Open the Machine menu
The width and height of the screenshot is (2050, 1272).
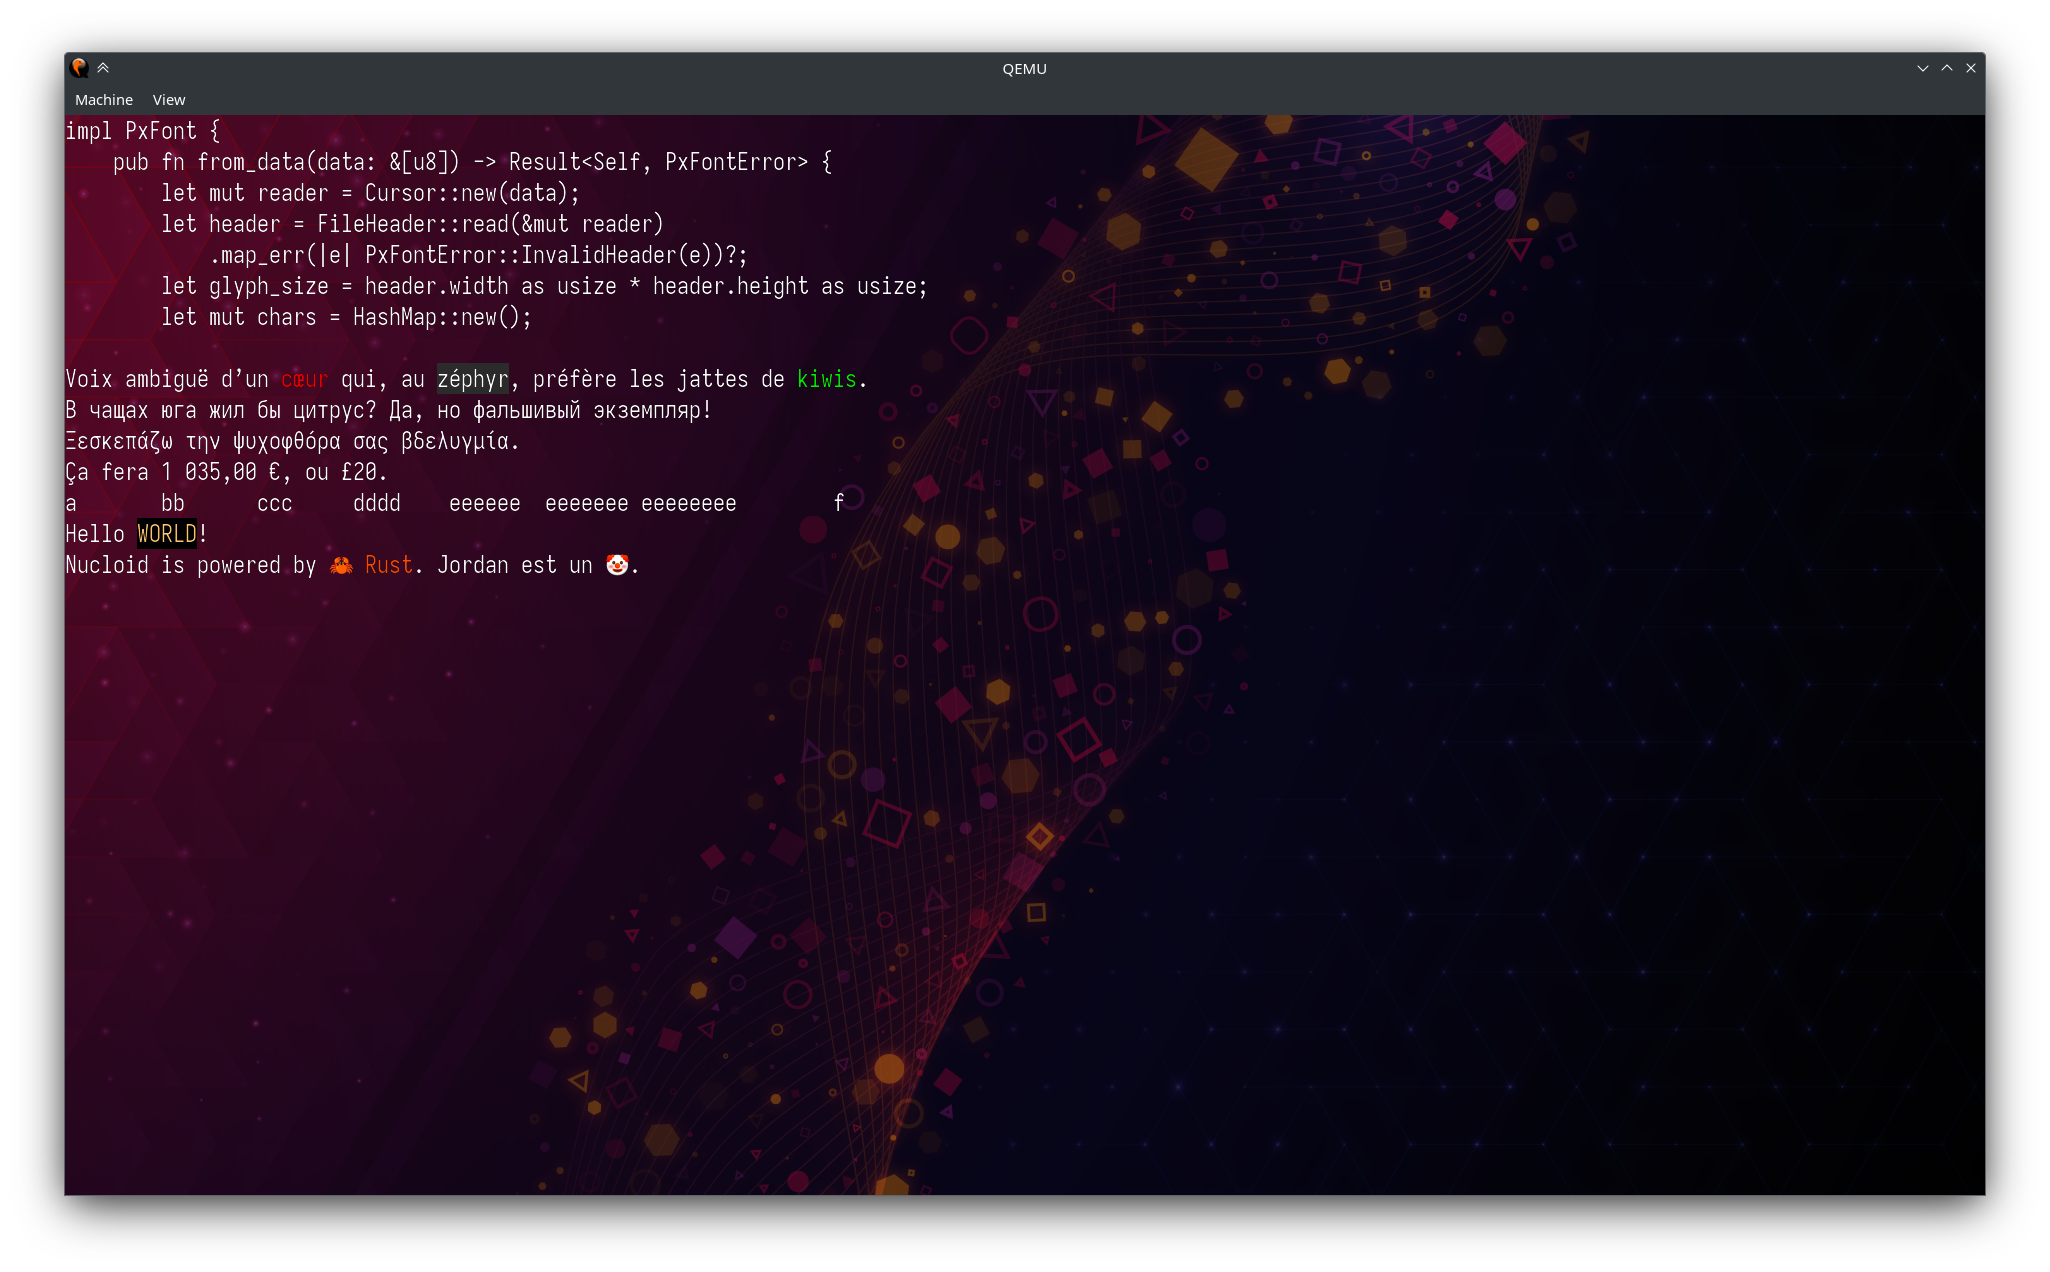(104, 100)
